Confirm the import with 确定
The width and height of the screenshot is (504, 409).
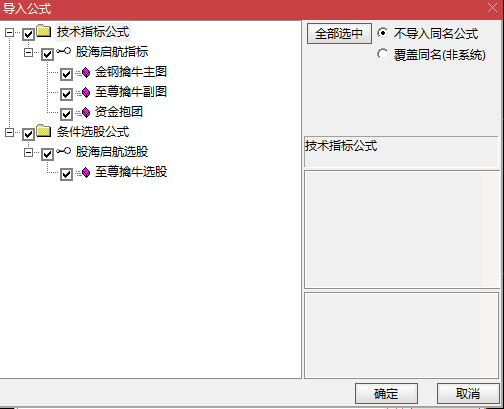[386, 393]
